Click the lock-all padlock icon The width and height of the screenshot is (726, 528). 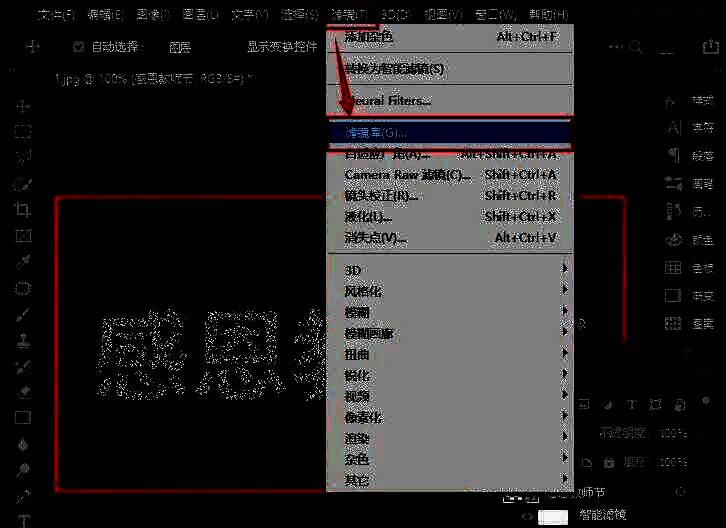(x=609, y=463)
